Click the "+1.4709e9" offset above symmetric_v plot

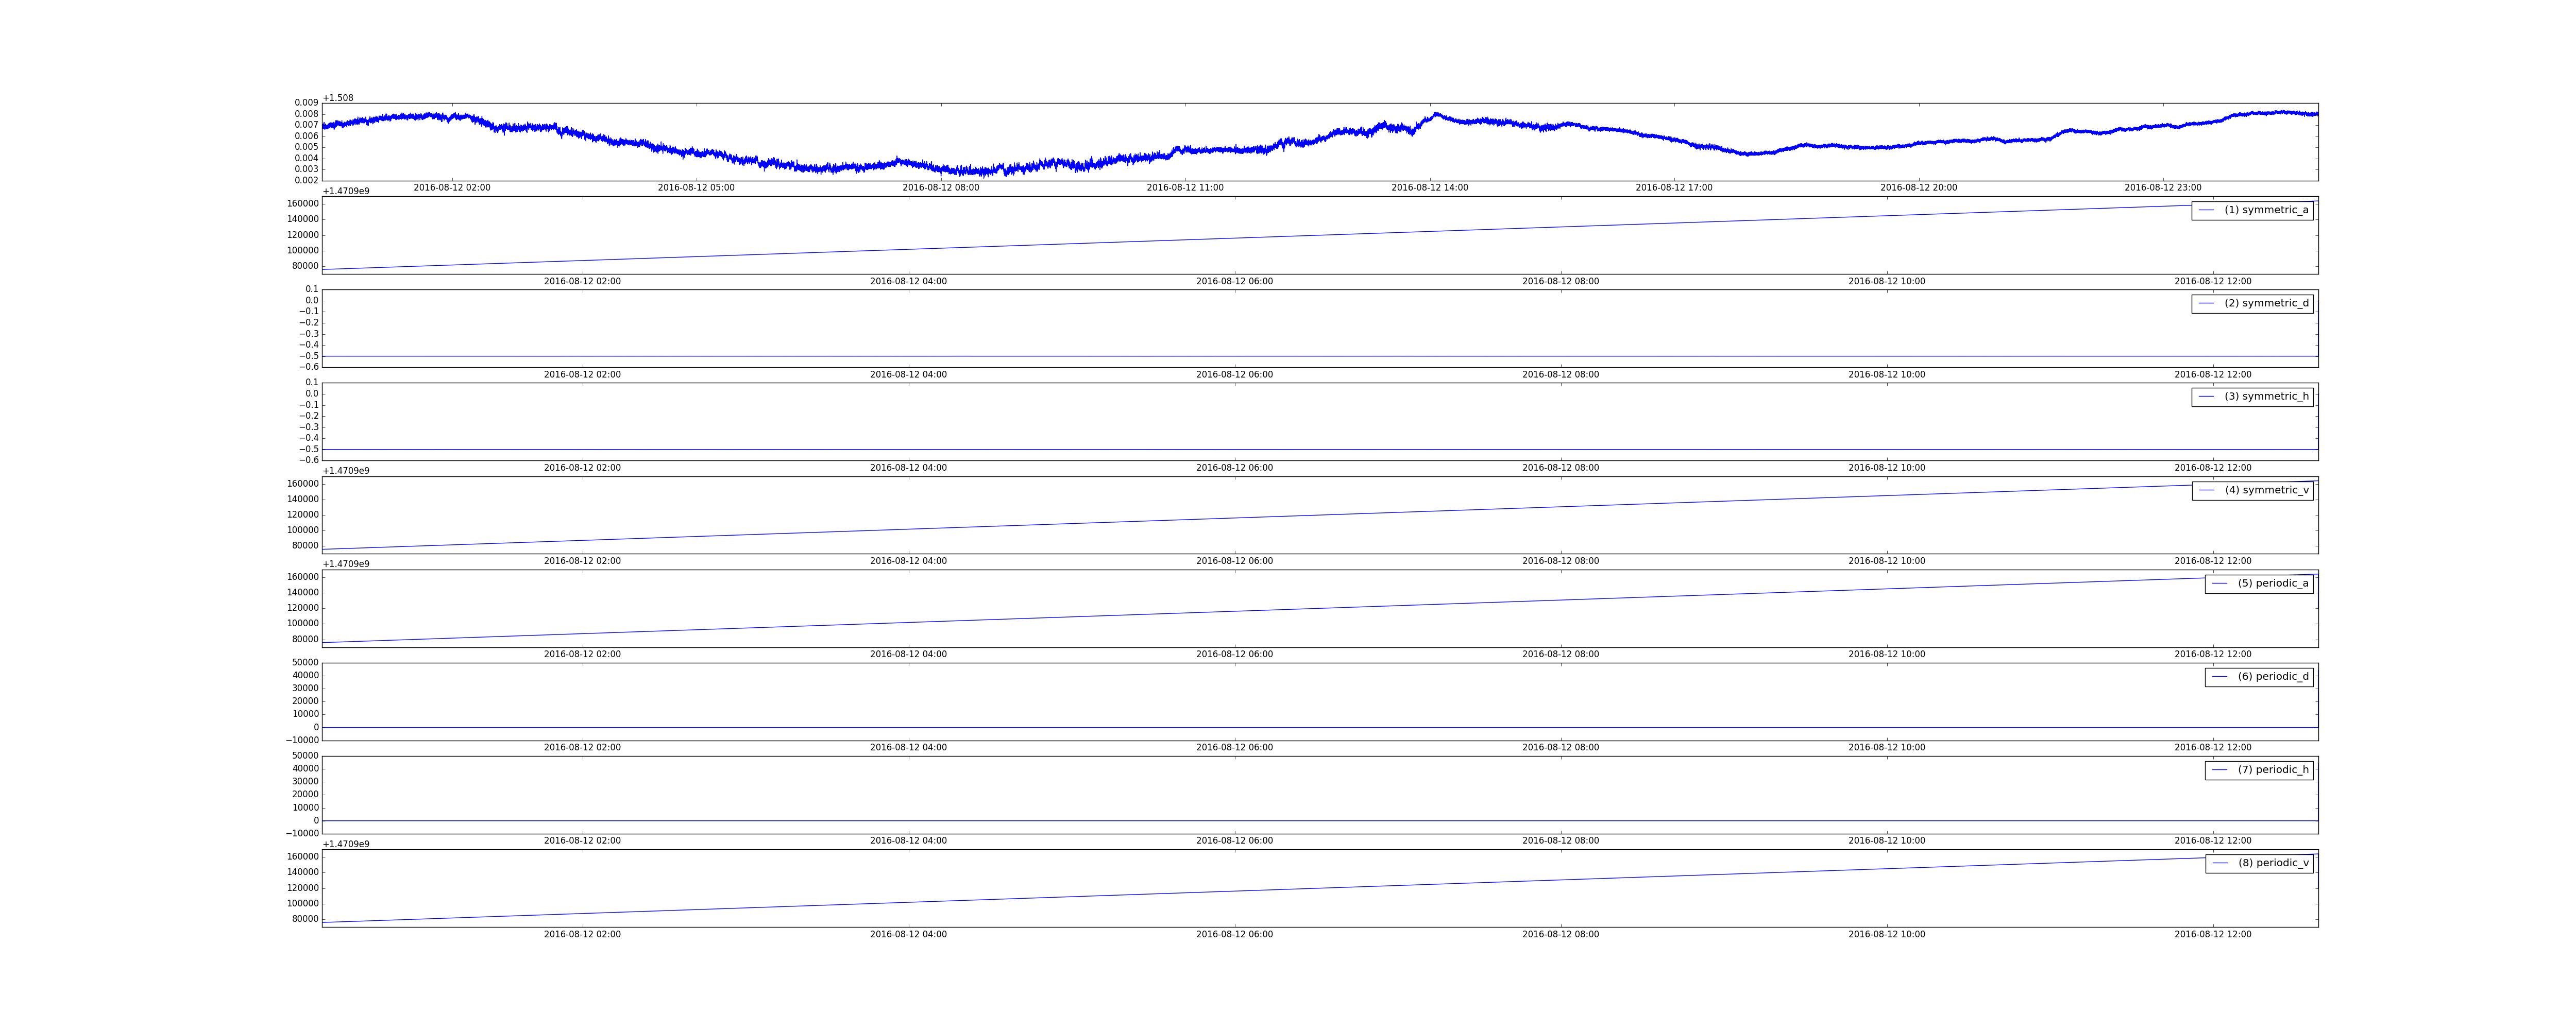(346, 471)
